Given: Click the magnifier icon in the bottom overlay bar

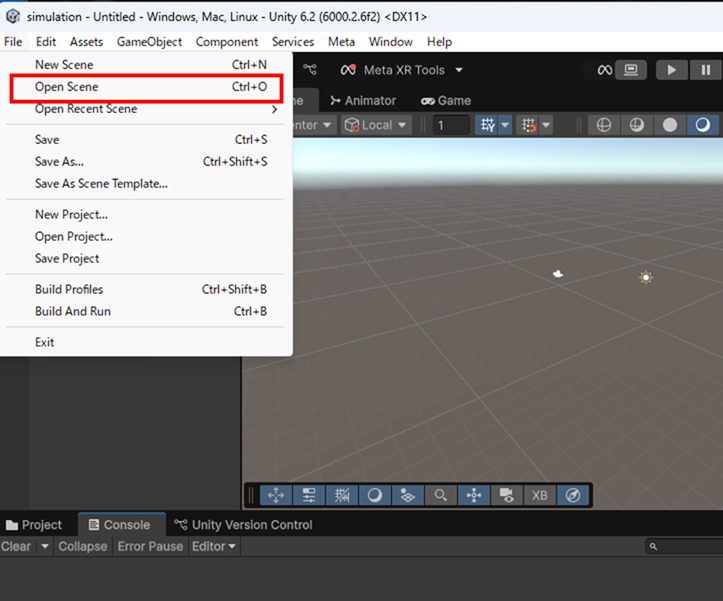Looking at the screenshot, I should tap(441, 495).
